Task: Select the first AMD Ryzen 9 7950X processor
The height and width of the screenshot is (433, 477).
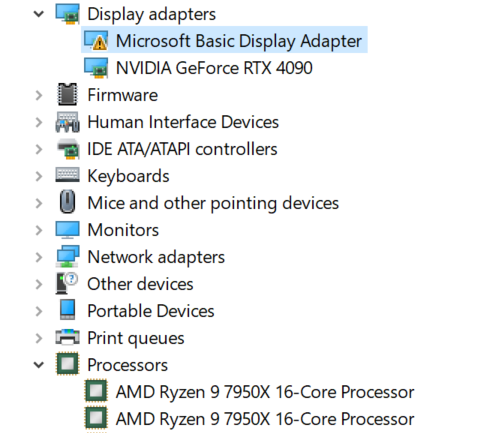Action: (x=265, y=392)
